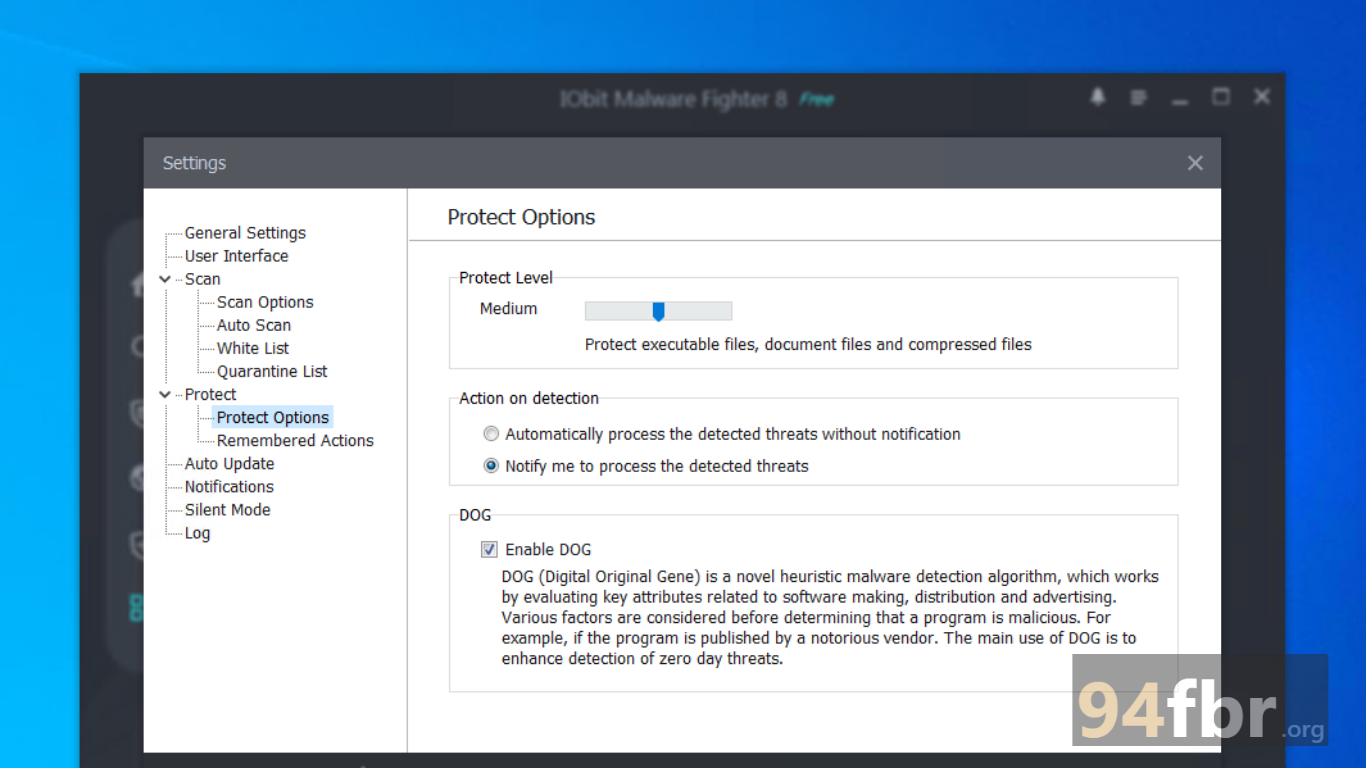Select Protect in the settings tree
1366x768 pixels.
210,394
